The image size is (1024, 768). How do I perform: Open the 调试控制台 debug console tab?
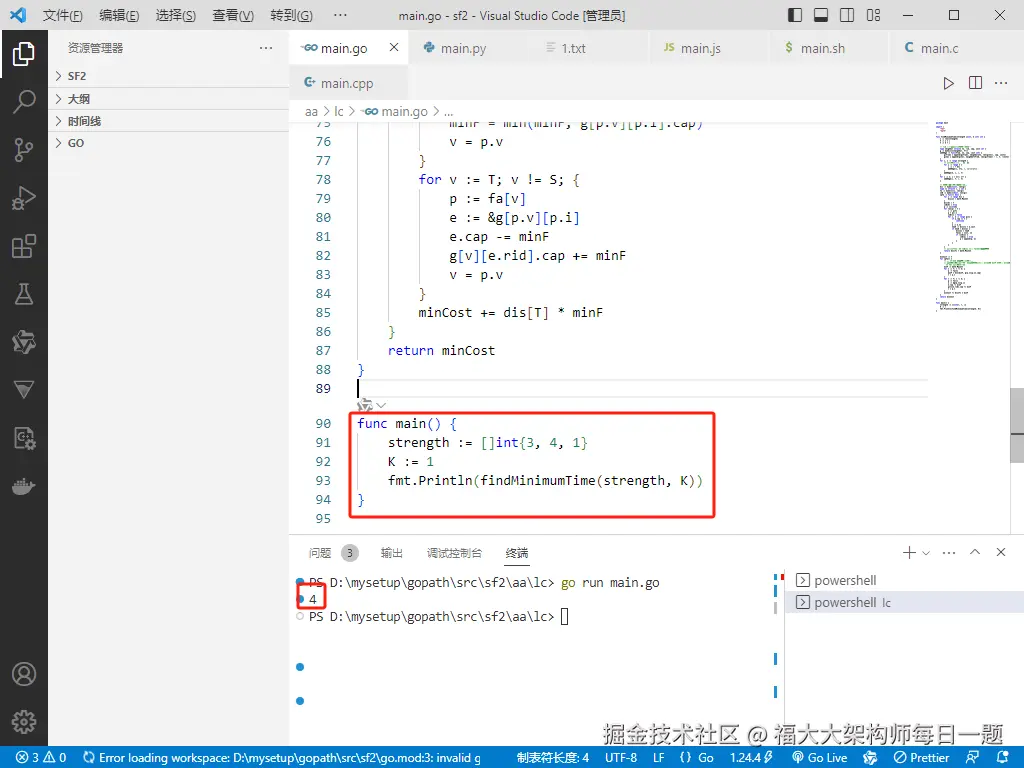[x=454, y=553]
